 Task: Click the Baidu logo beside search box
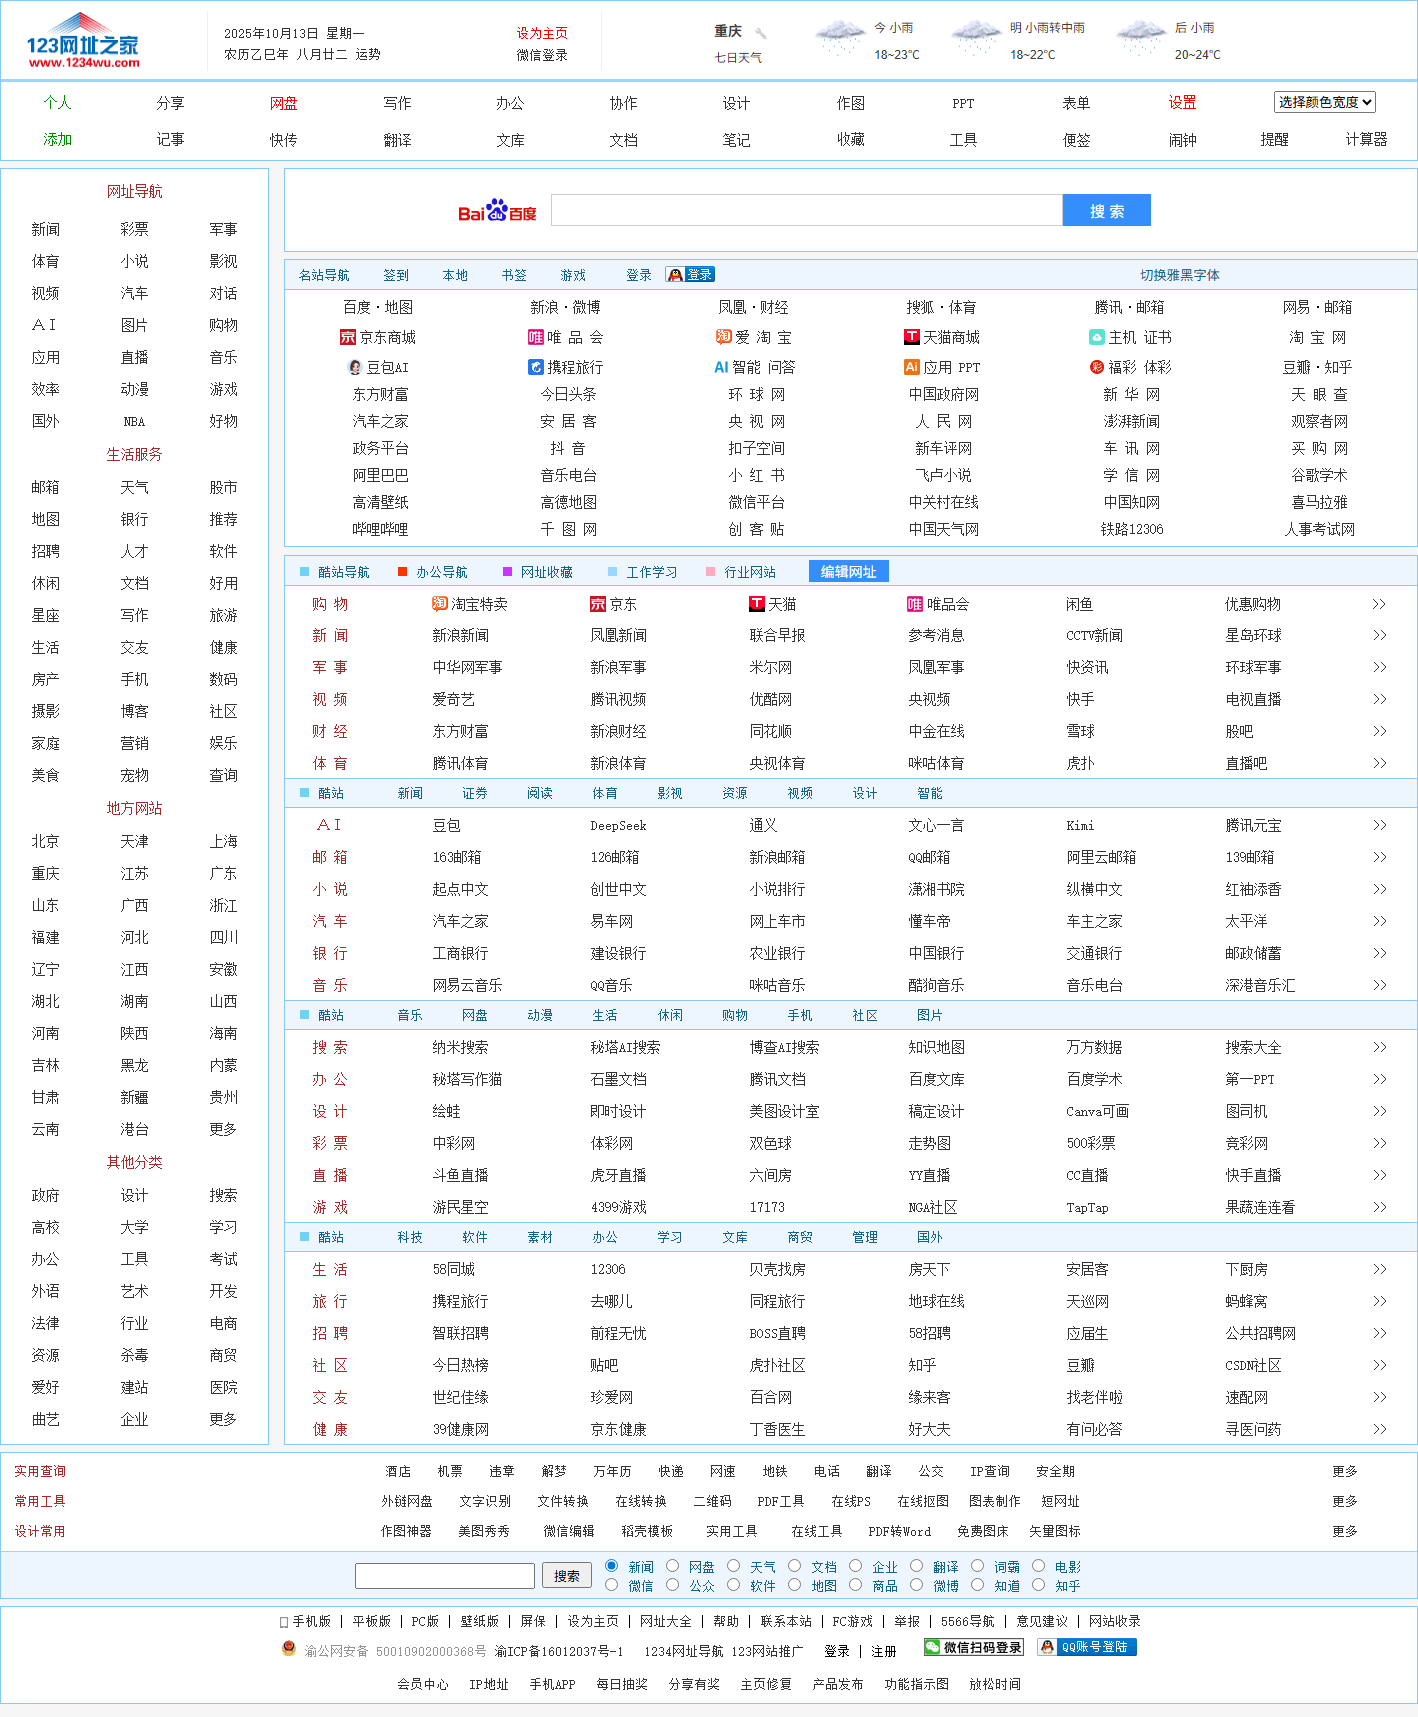coord(497,211)
